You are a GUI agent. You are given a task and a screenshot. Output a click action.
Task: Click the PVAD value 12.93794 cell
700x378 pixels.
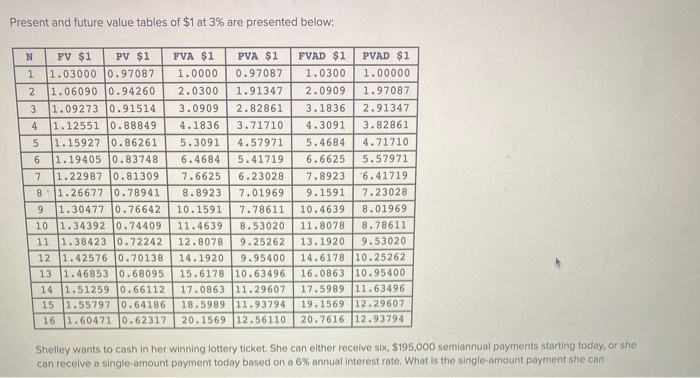pyautogui.click(x=382, y=320)
